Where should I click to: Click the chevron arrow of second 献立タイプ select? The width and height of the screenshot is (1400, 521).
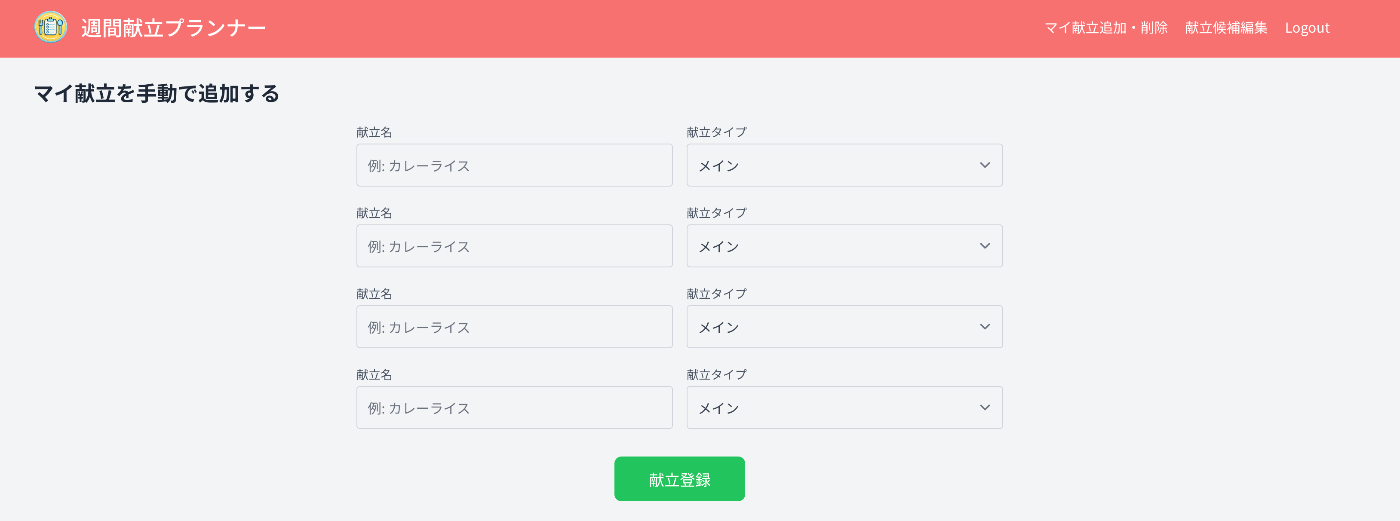click(x=985, y=246)
